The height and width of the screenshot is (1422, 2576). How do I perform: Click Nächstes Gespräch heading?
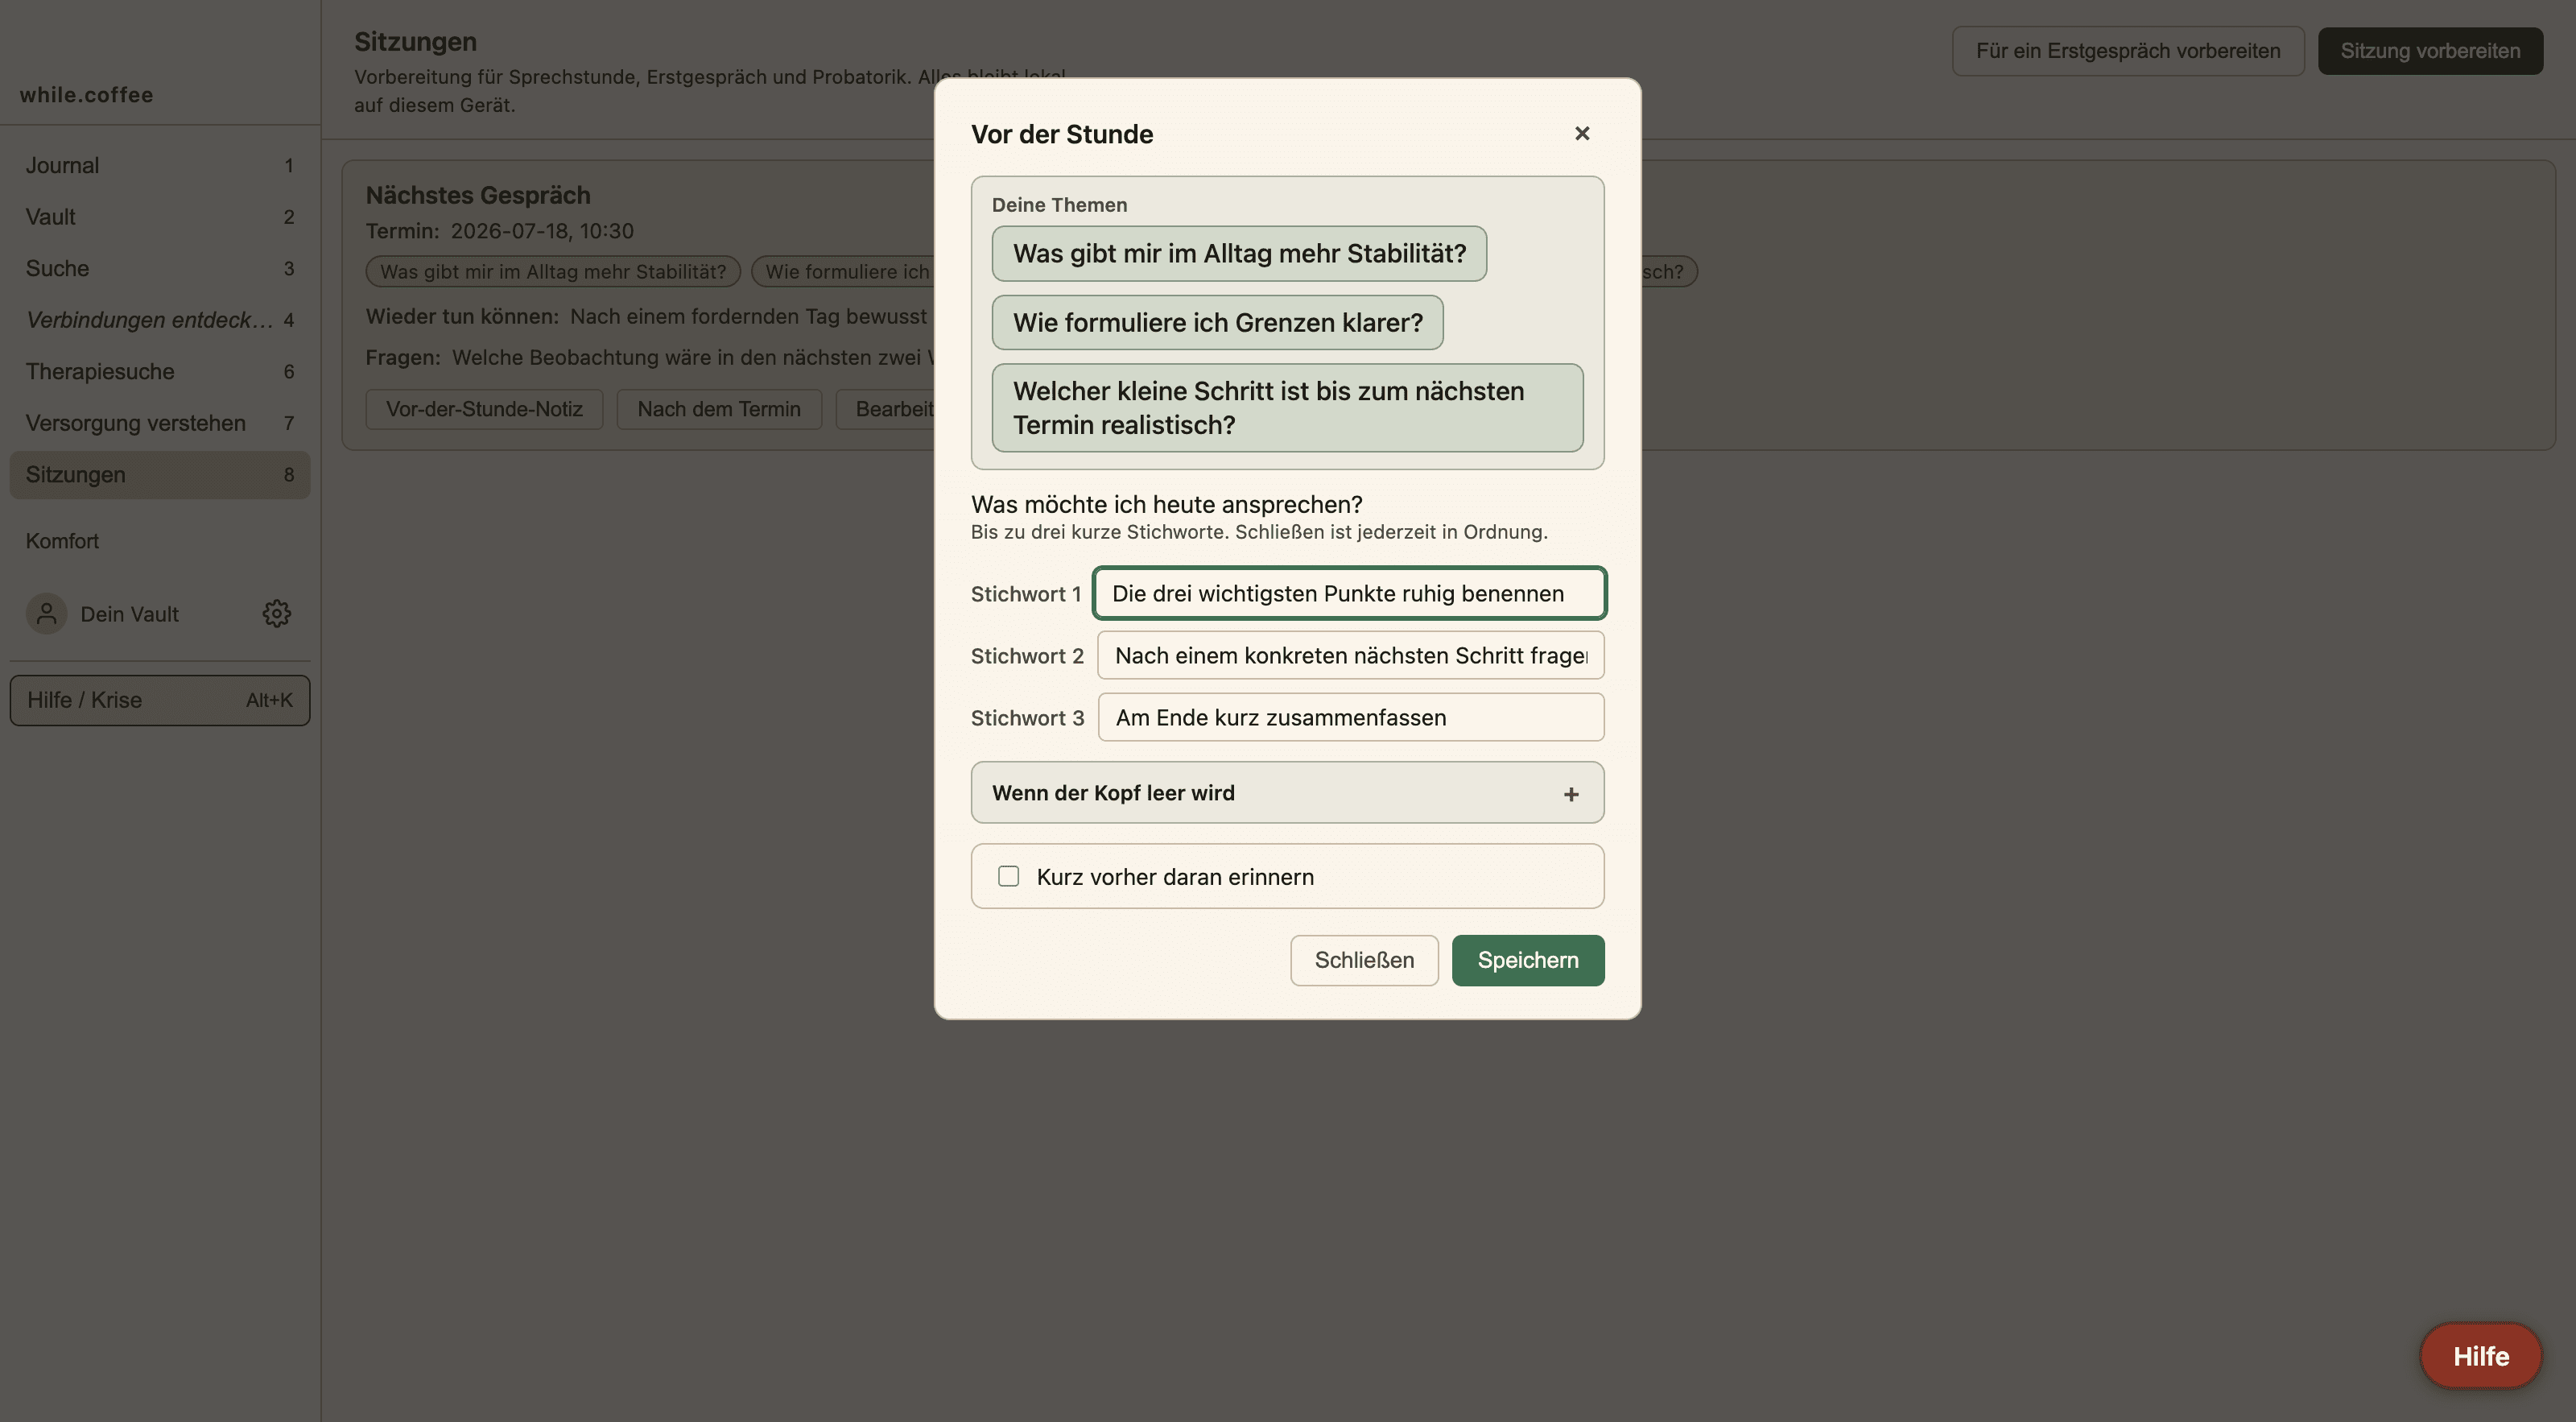(x=478, y=195)
